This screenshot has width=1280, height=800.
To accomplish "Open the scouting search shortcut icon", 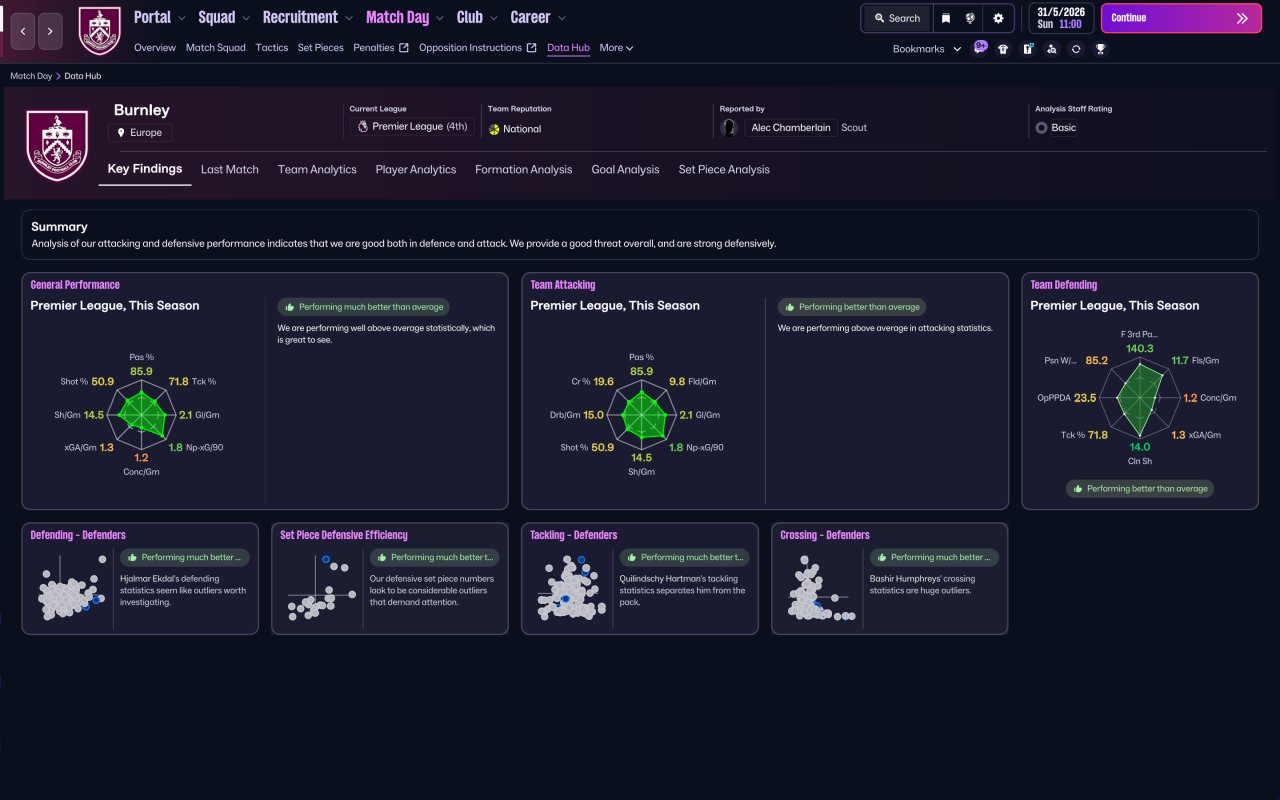I will click(1051, 48).
